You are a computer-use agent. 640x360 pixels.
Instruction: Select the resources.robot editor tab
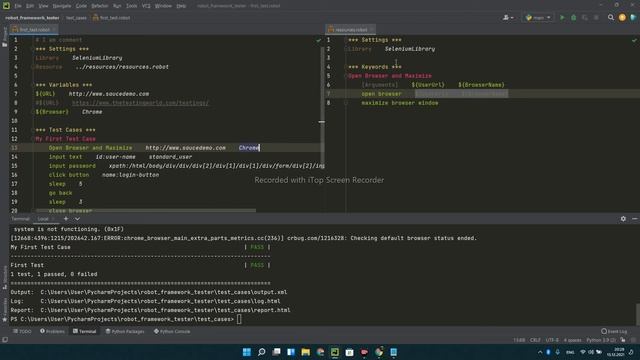(x=351, y=29)
